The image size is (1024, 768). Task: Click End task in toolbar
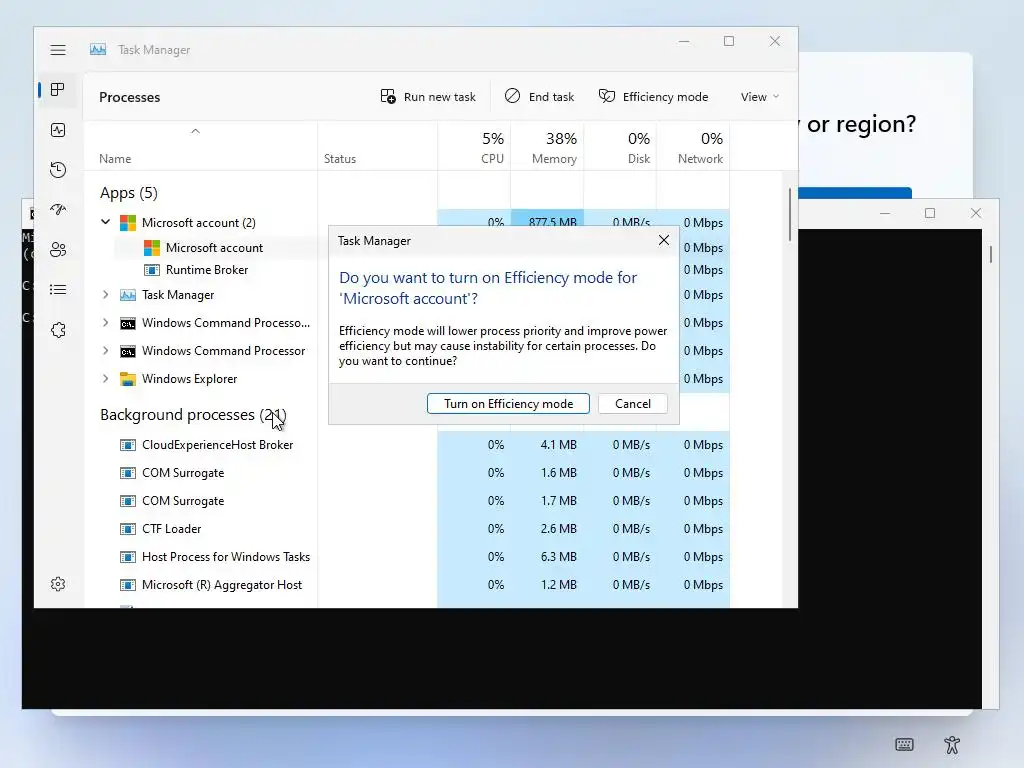coord(539,97)
